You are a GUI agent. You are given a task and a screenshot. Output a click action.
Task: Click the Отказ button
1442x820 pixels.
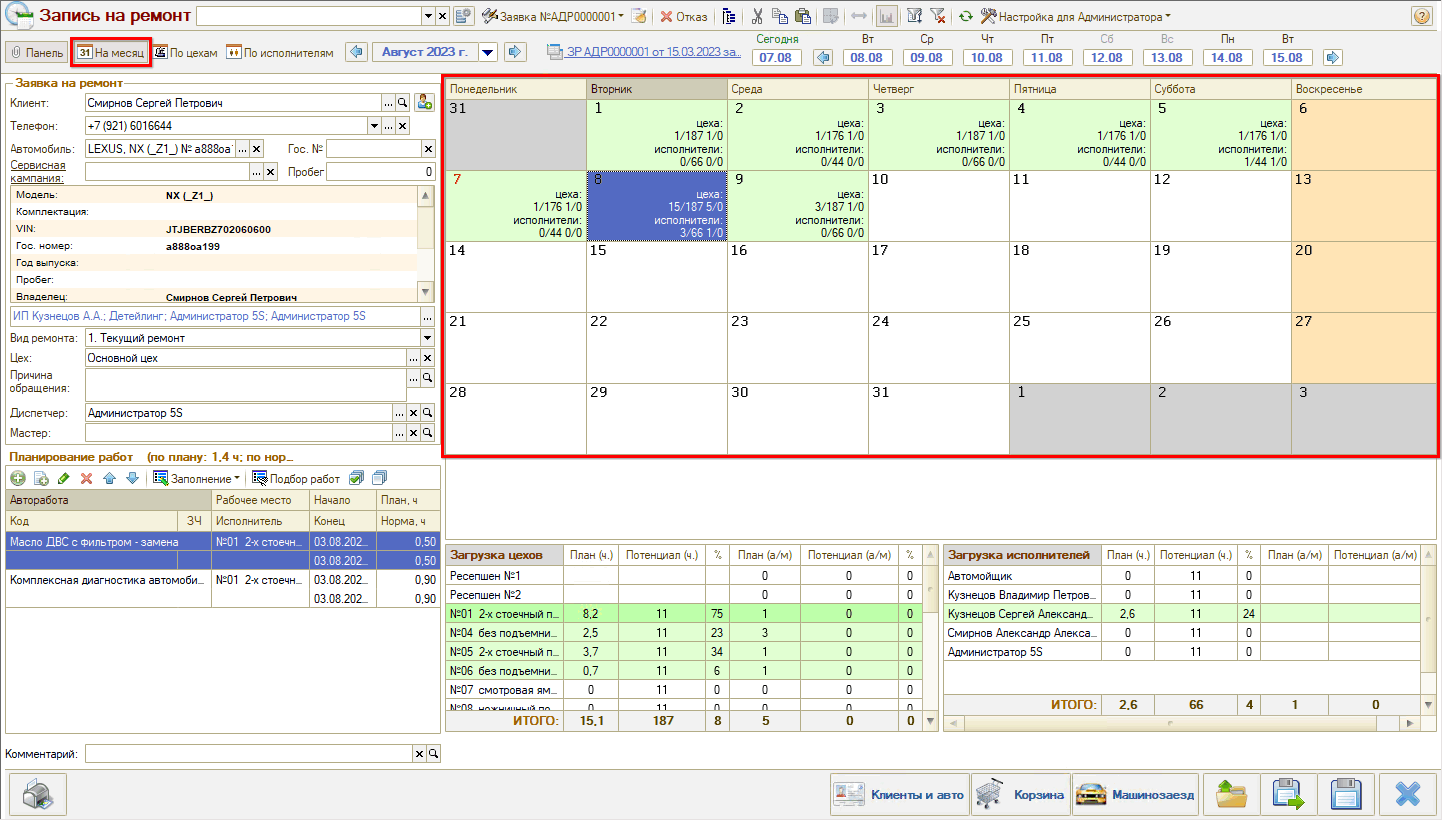tap(683, 16)
